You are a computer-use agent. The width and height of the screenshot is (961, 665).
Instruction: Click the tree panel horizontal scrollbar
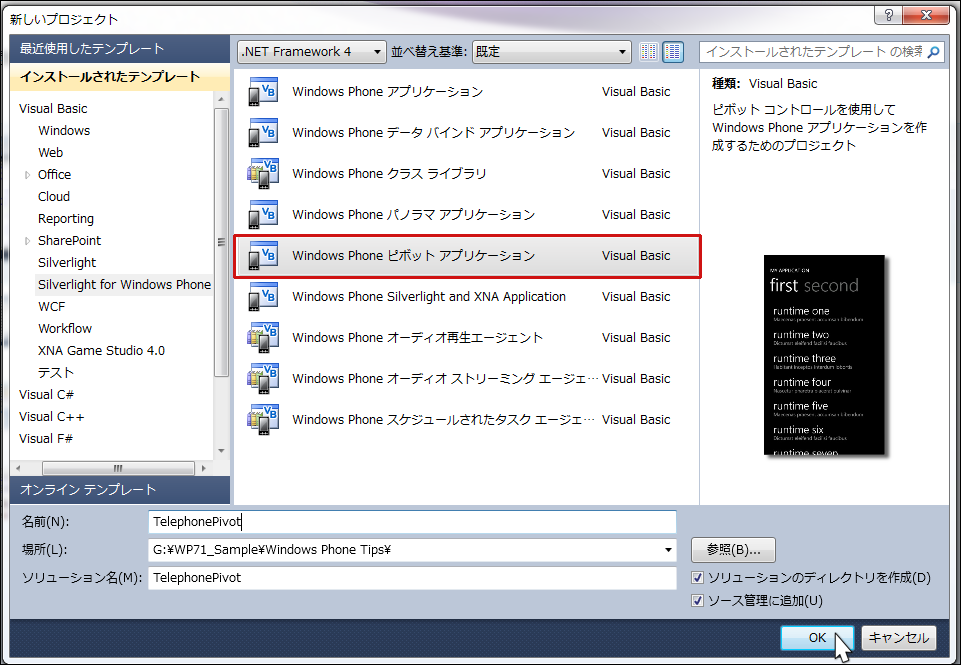click(x=118, y=468)
